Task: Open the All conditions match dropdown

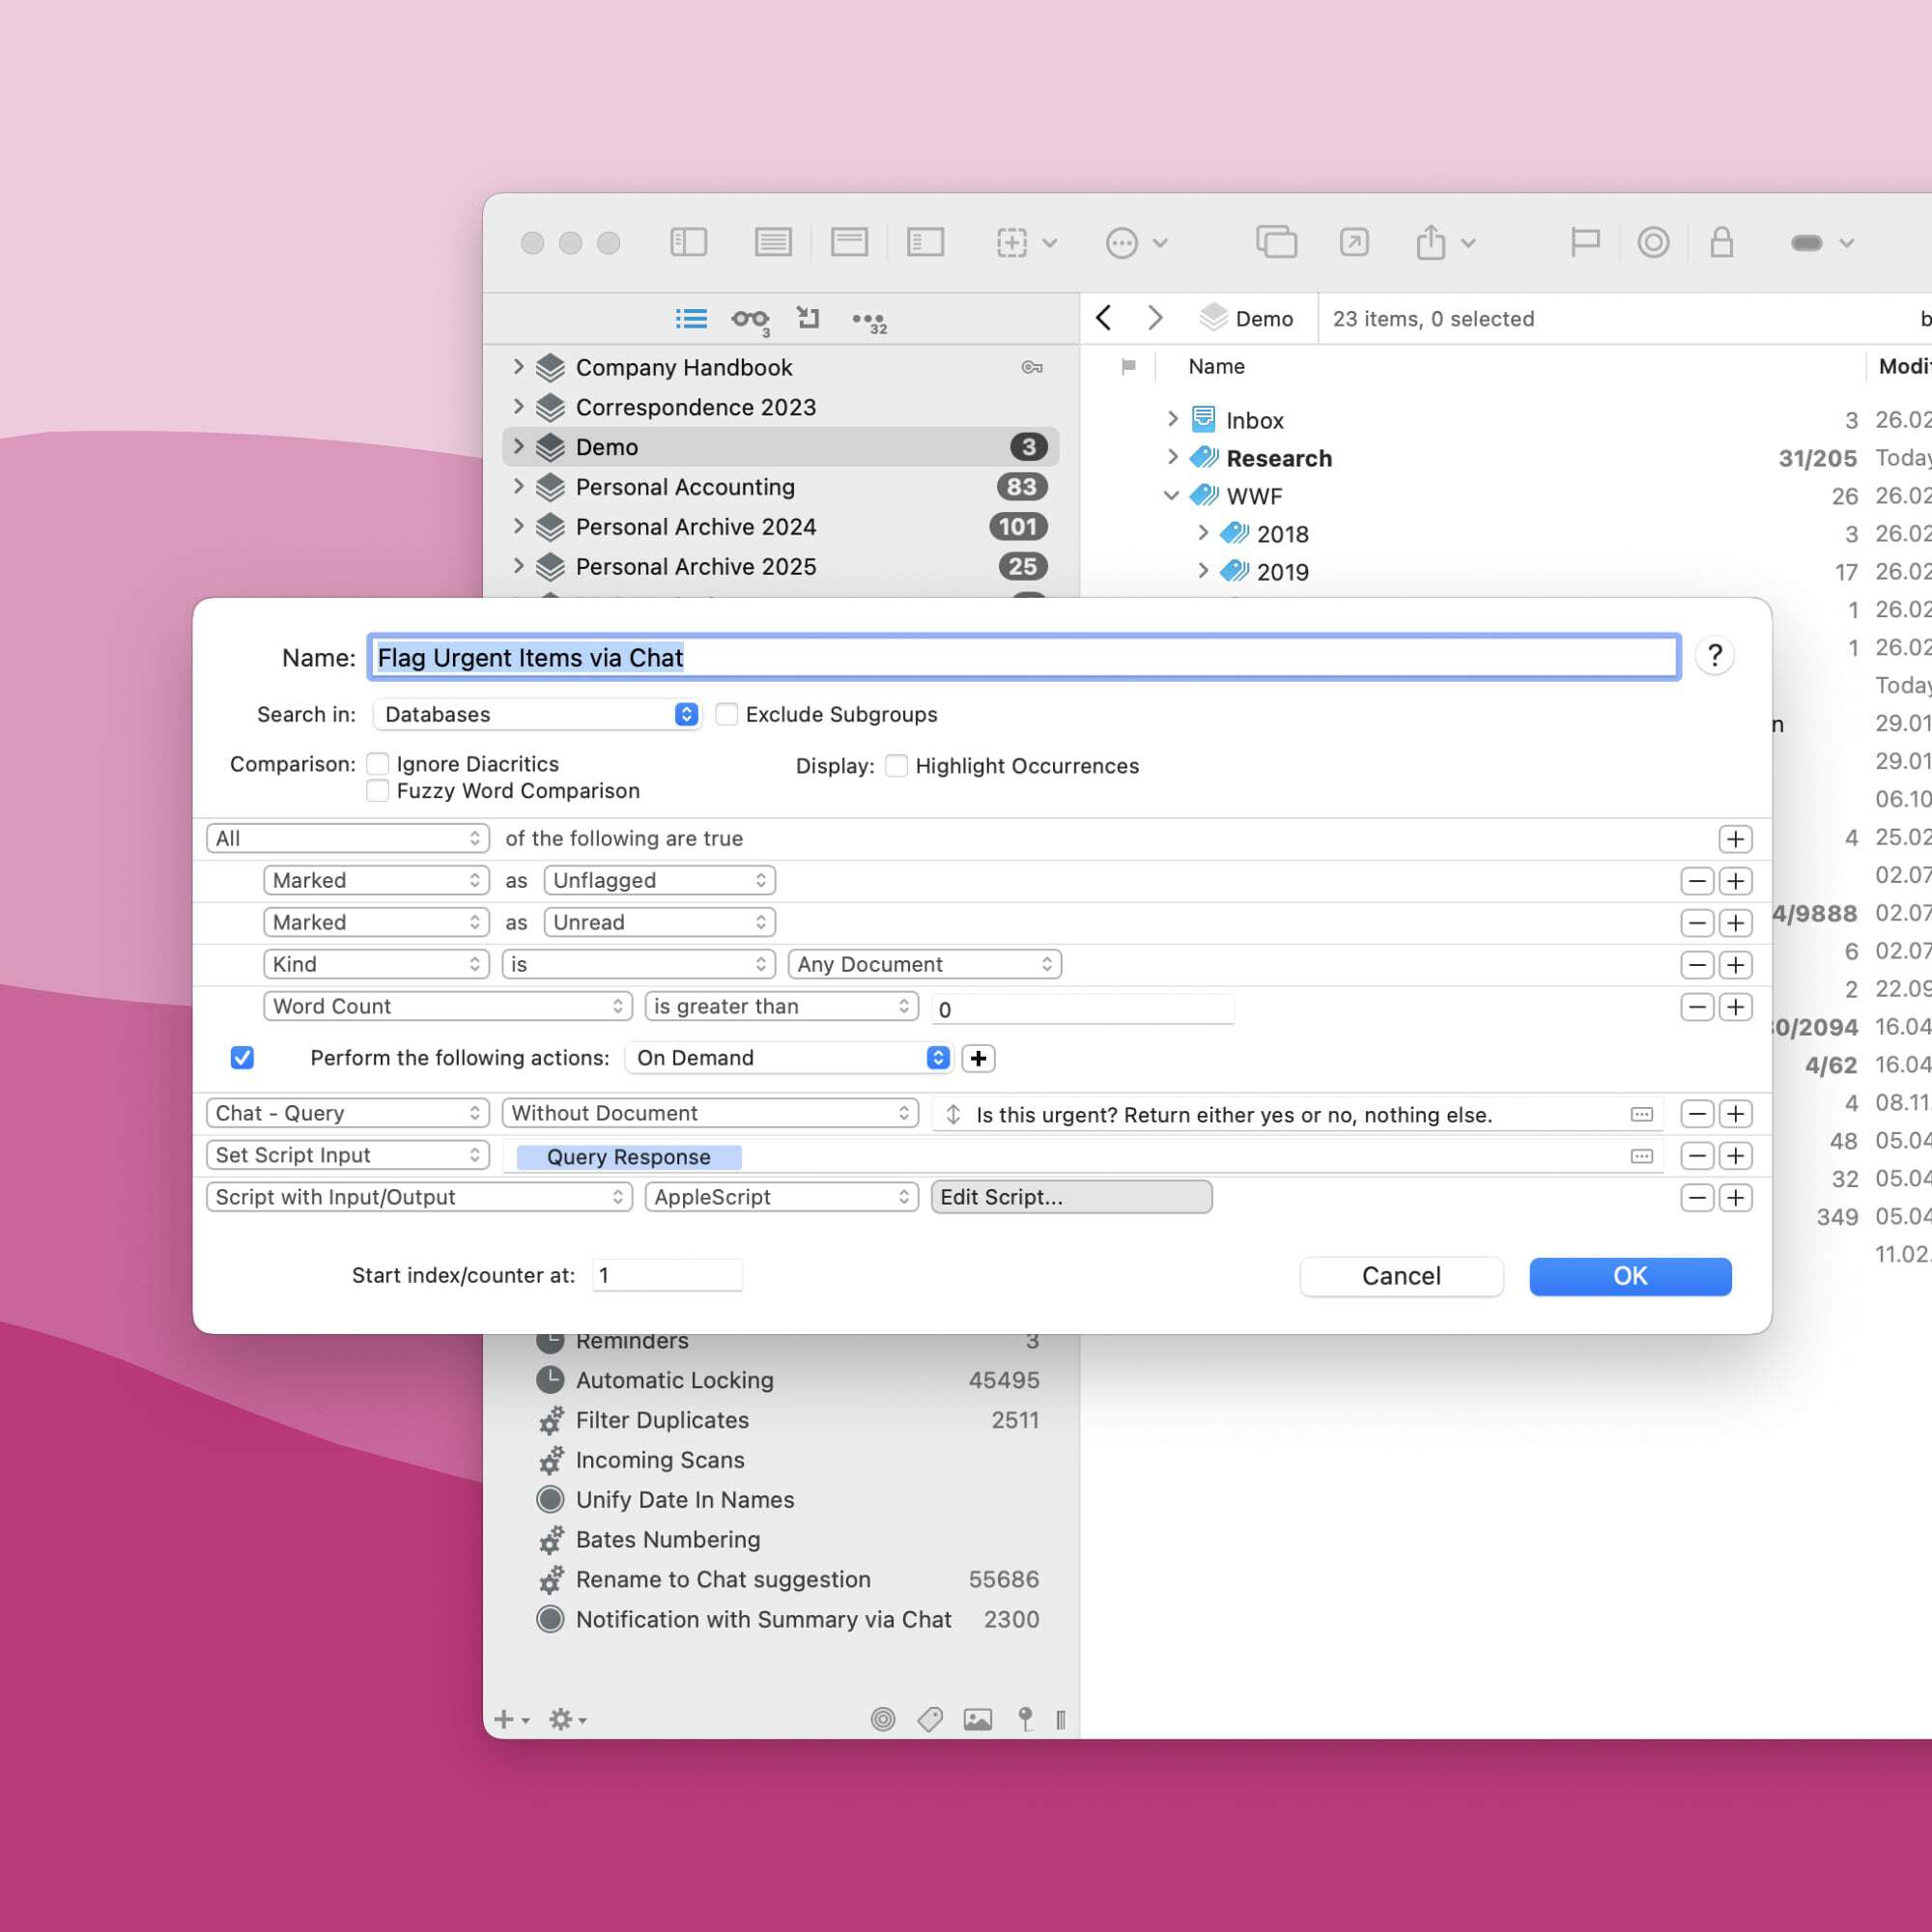Action: pos(348,838)
